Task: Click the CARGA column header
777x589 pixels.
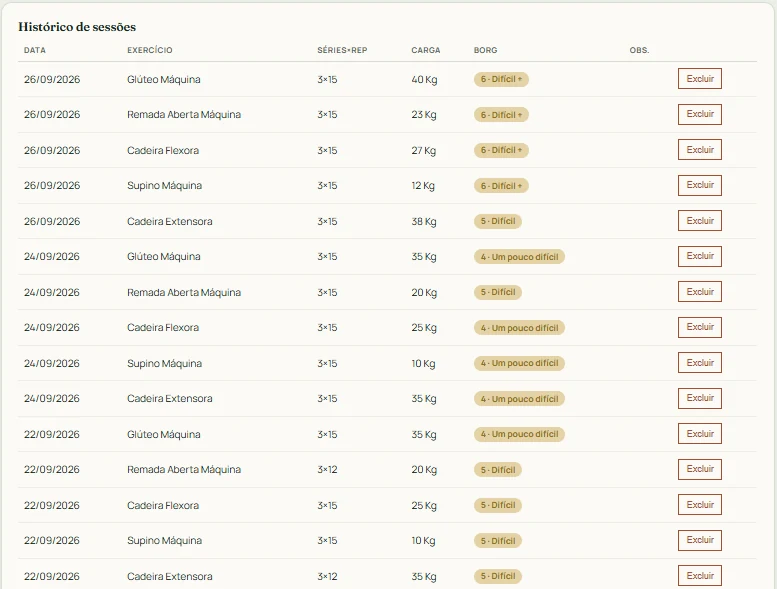Action: click(x=426, y=50)
